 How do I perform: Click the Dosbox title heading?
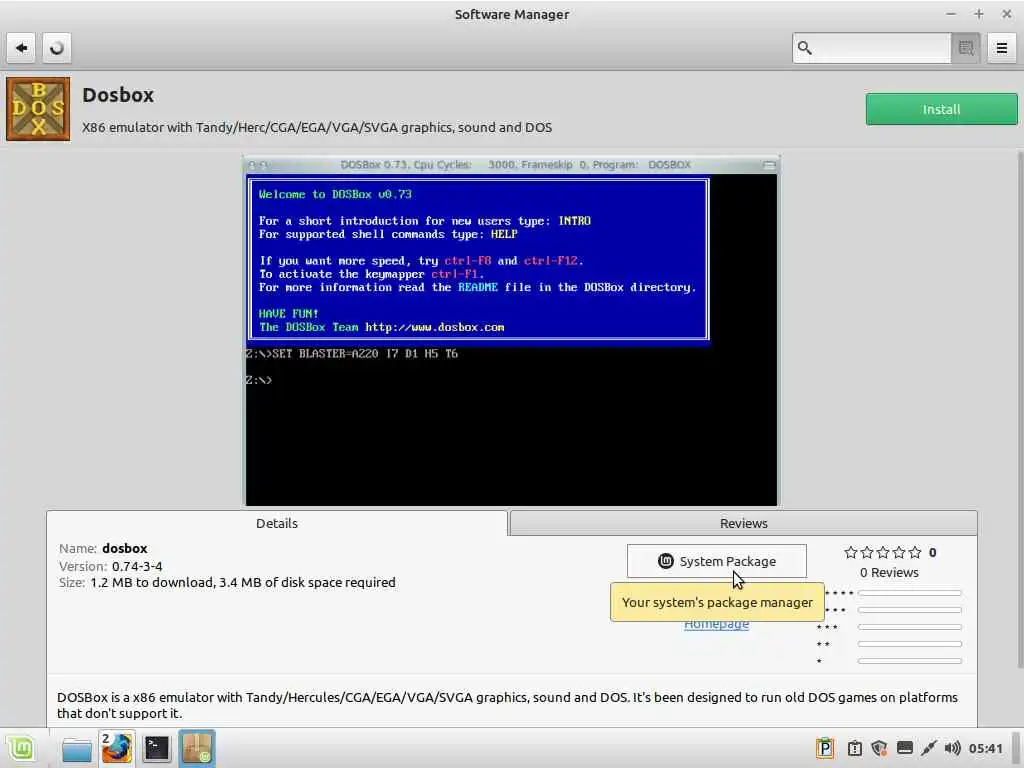[x=118, y=95]
